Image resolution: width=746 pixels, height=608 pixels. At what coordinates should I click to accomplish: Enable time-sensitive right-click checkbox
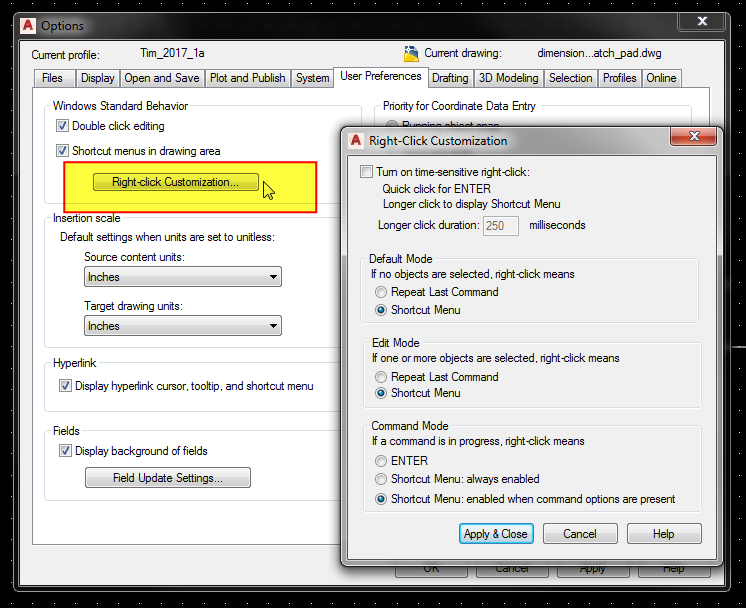coord(366,172)
